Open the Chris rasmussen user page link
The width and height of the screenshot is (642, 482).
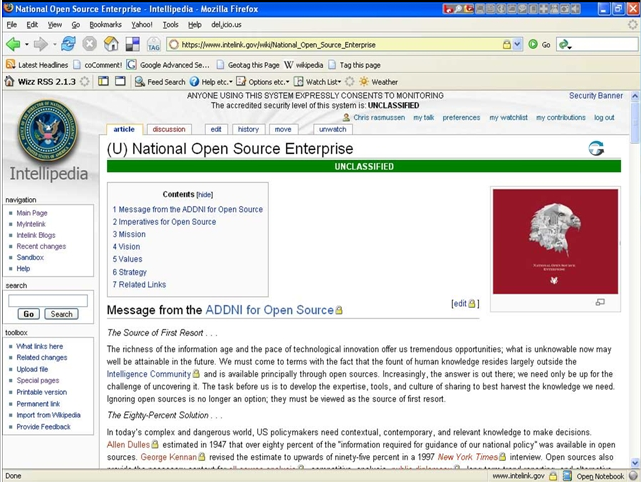[x=379, y=118]
